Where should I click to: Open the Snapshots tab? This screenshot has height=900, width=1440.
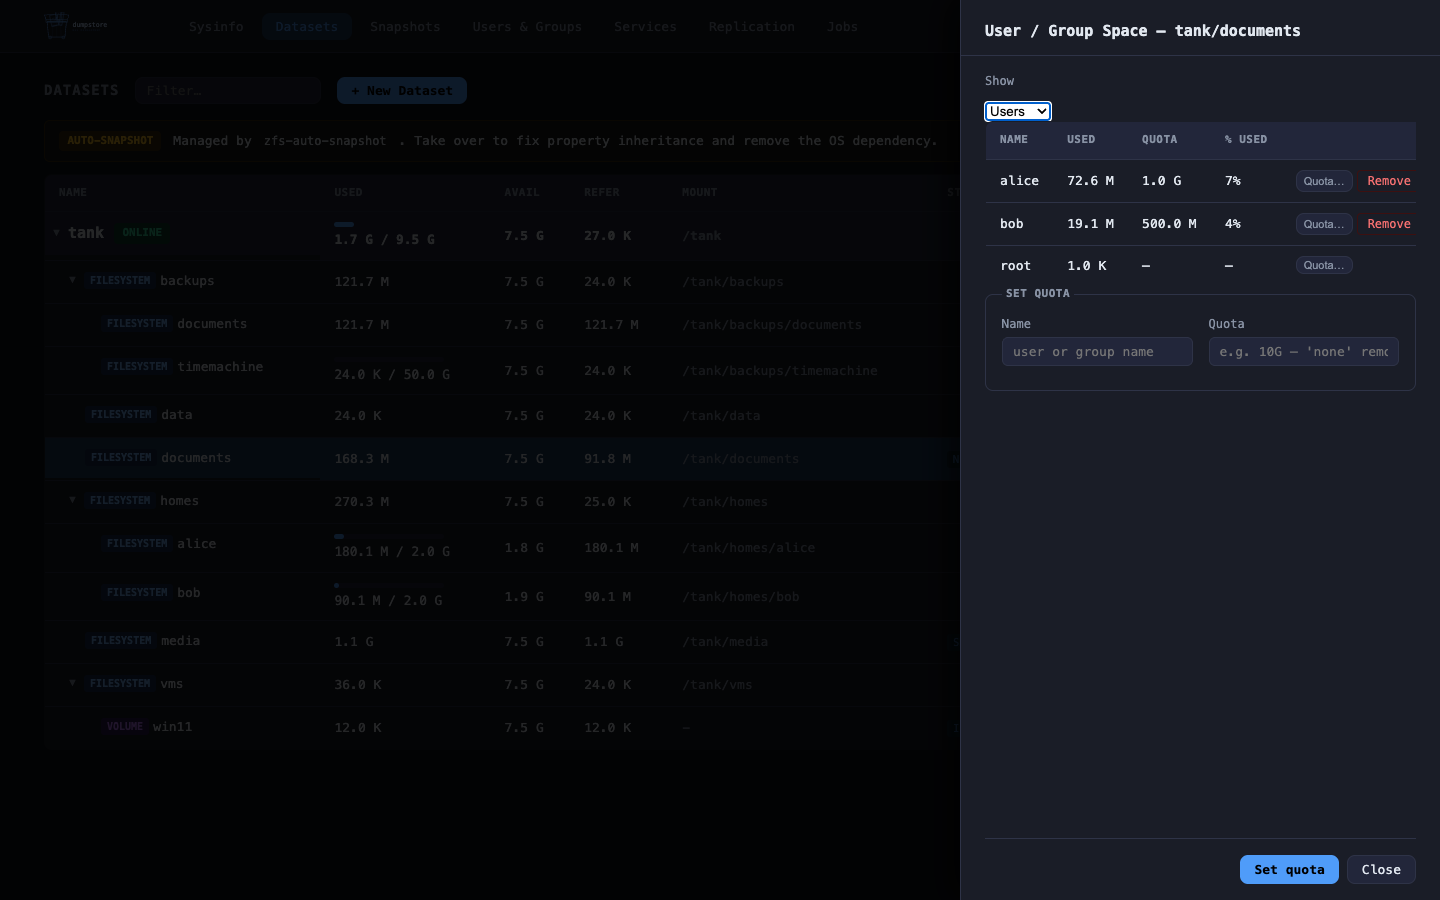point(405,27)
